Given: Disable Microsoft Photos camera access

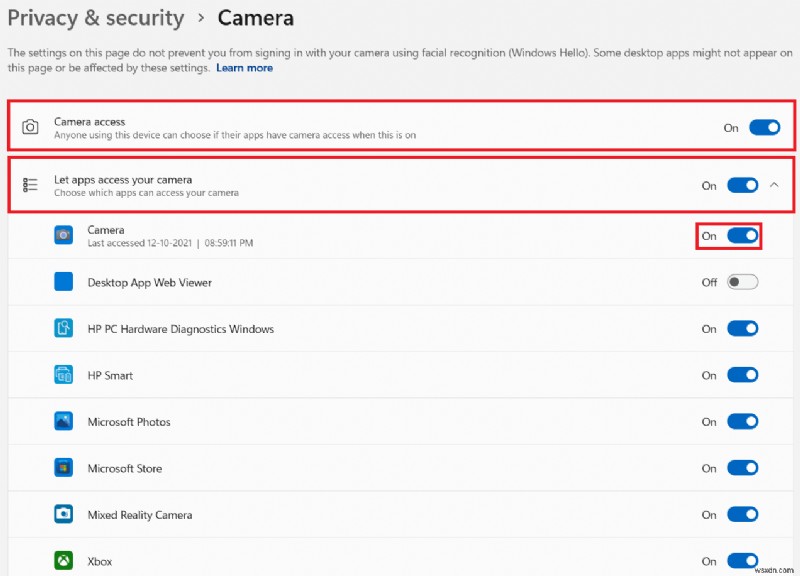Looking at the screenshot, I should tap(742, 421).
